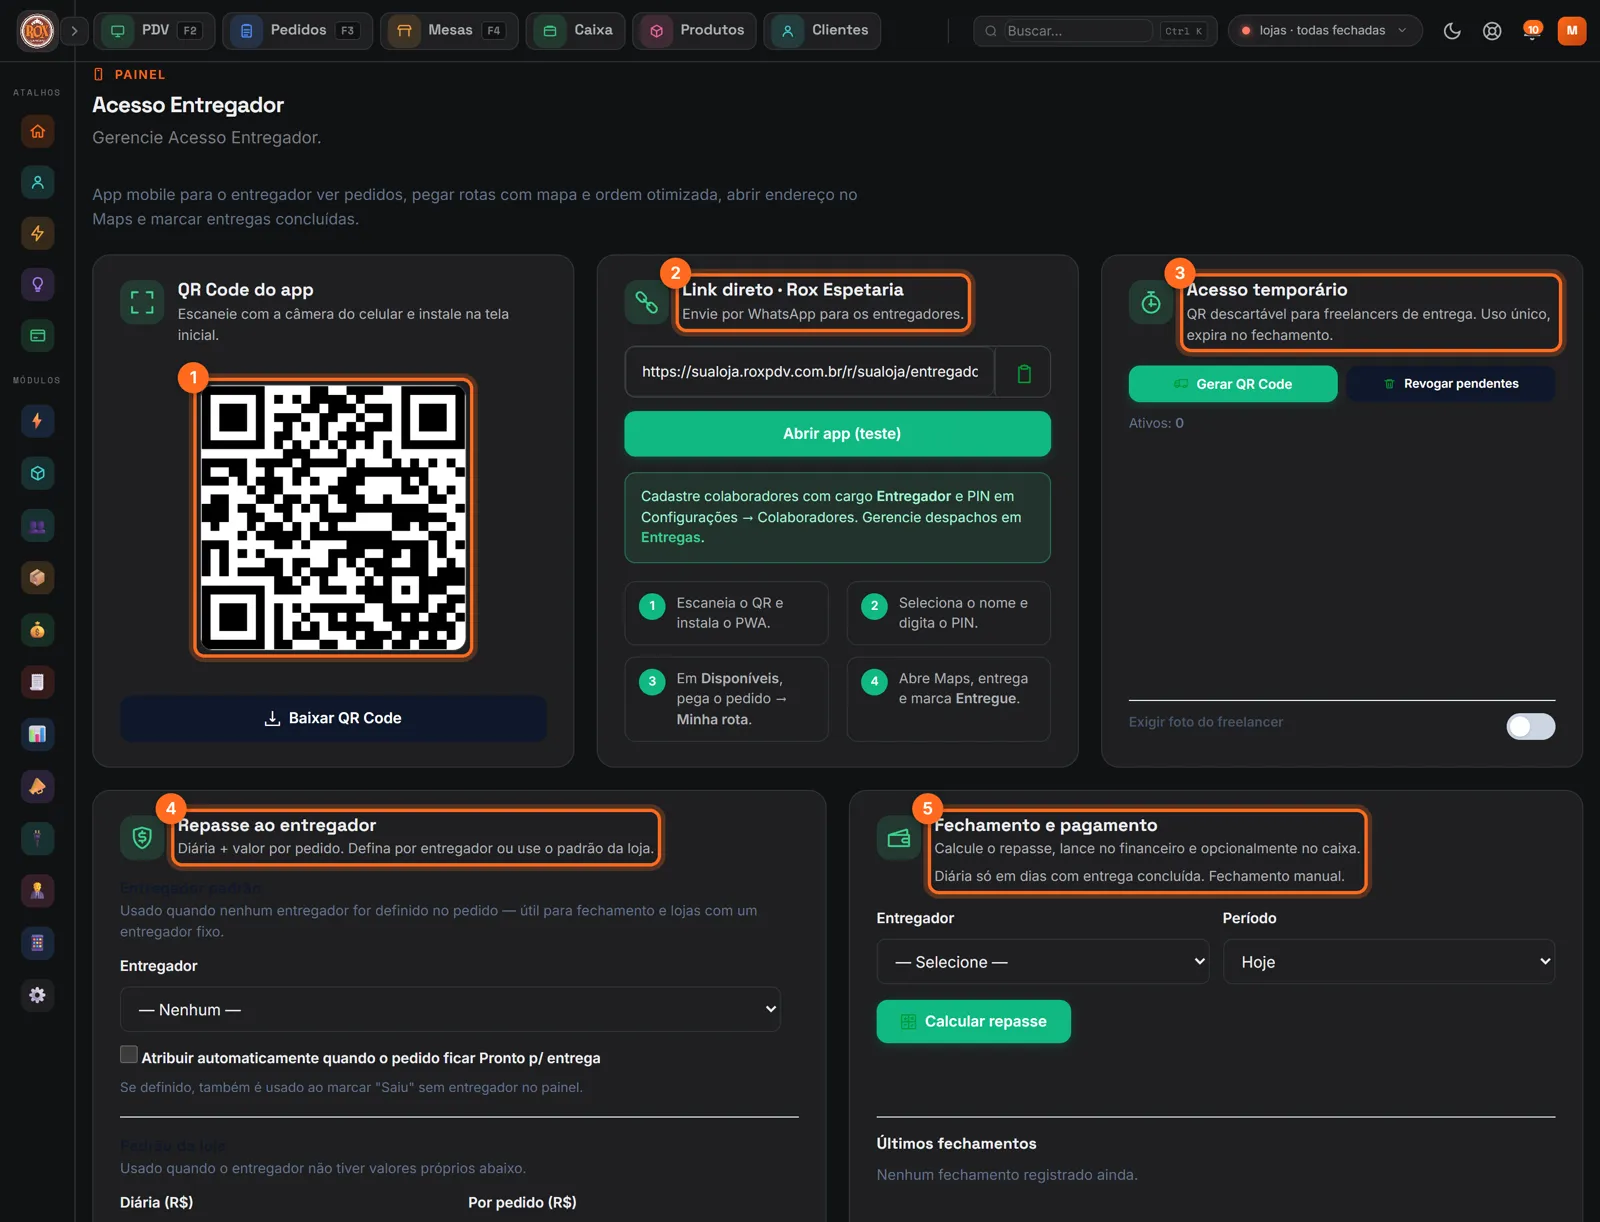Toggle dark mode with the moon icon
The height and width of the screenshot is (1222, 1600).
tap(1452, 31)
